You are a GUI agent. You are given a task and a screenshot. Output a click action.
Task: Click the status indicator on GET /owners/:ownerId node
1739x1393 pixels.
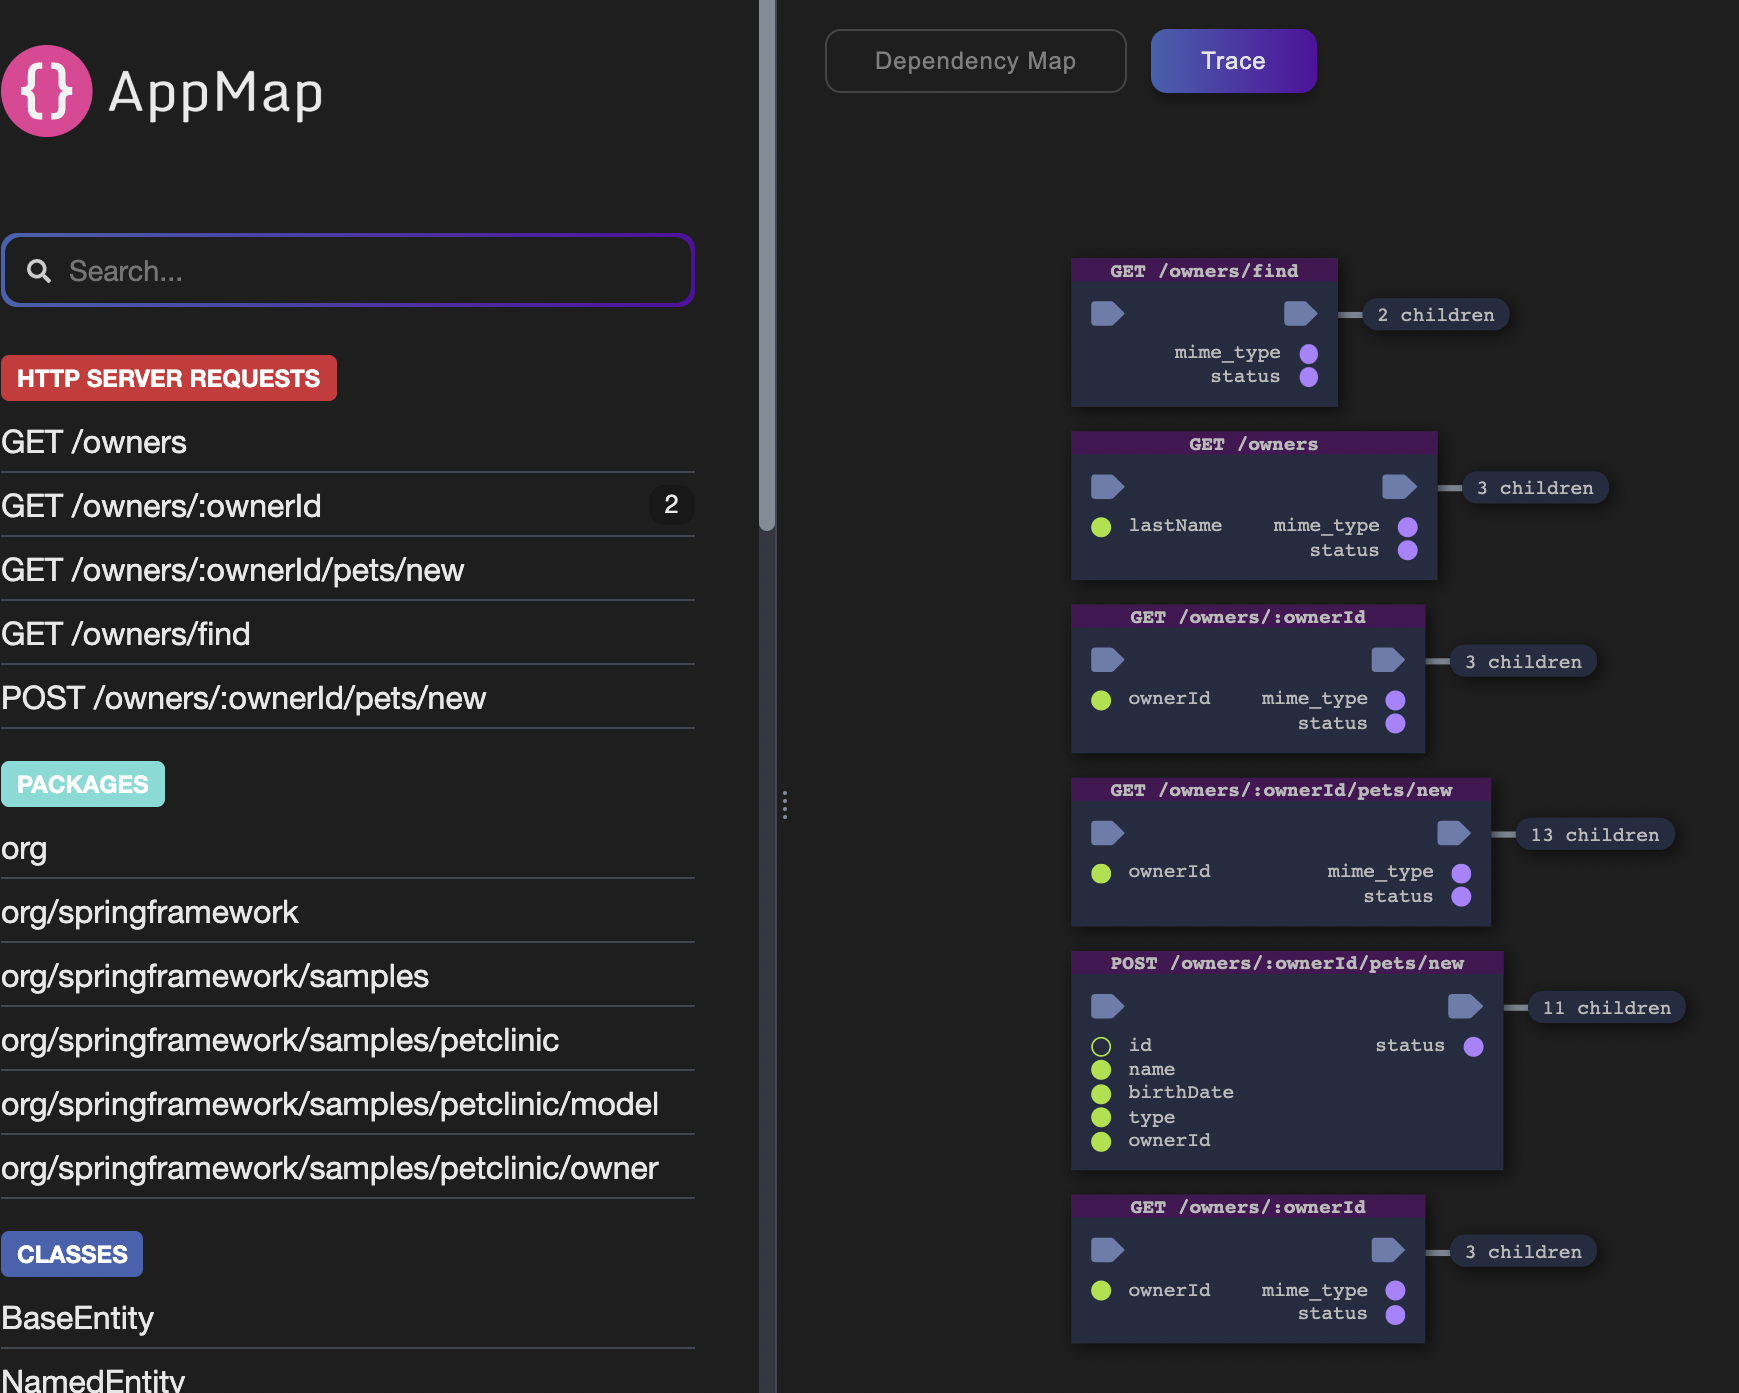(x=1395, y=723)
